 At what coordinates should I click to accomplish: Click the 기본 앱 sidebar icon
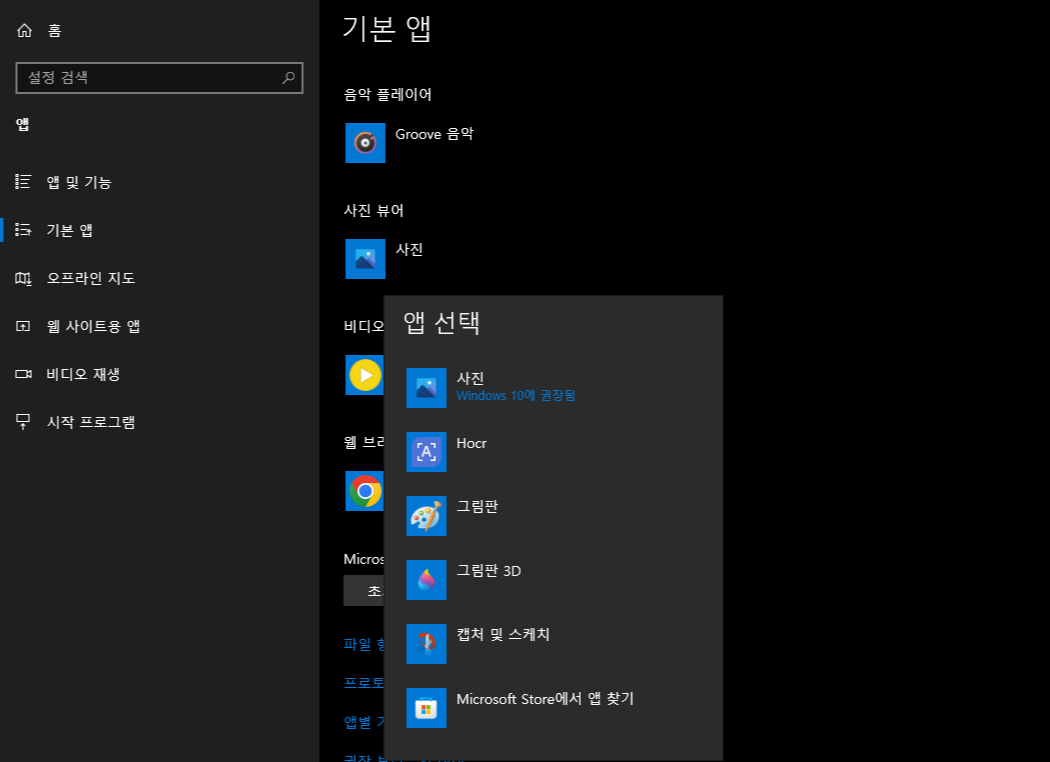click(x=23, y=230)
